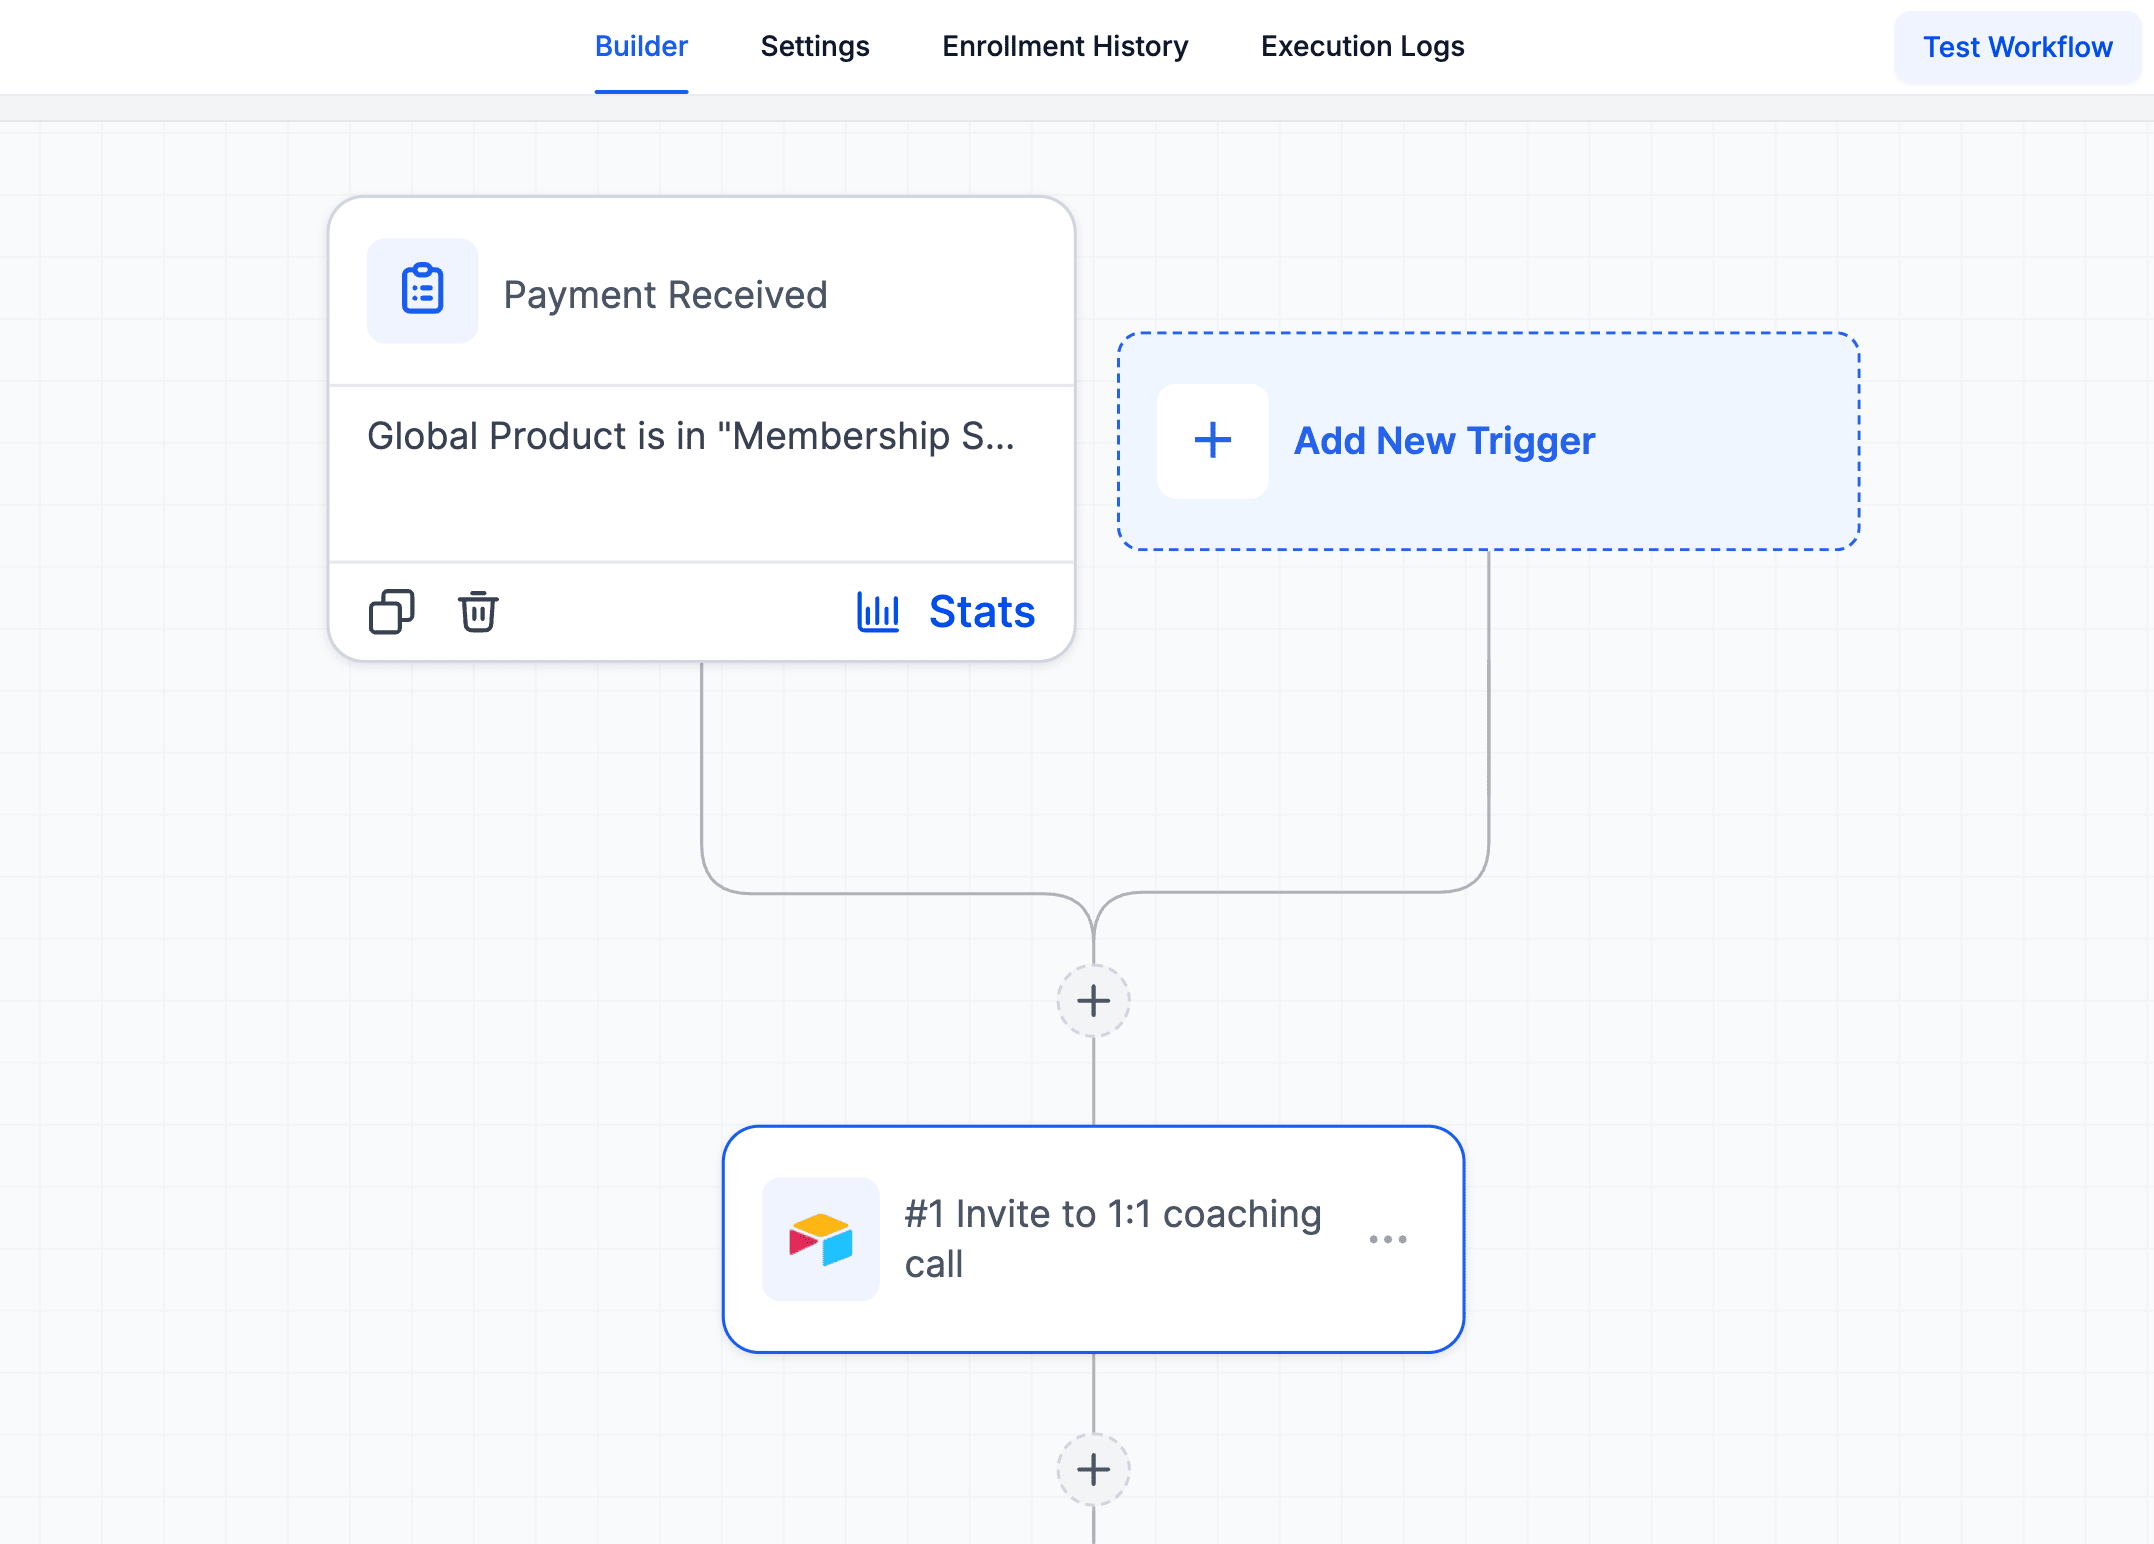Viewport: 2154px width, 1544px height.
Task: Delete the trigger using trash icon
Action: (x=478, y=612)
